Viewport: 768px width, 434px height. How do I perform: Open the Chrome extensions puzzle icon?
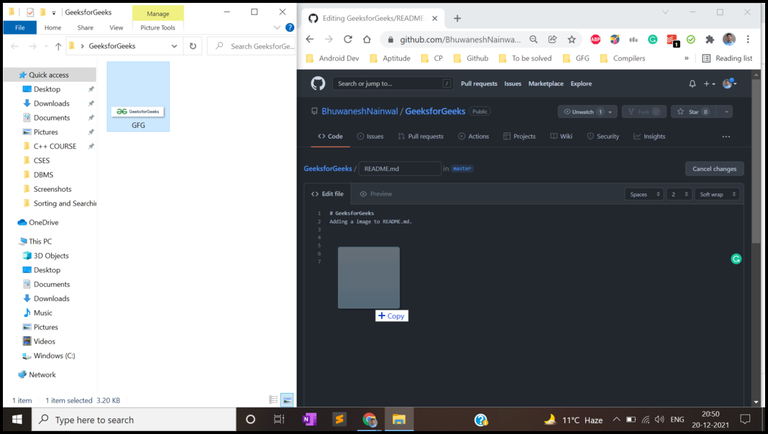pos(710,39)
